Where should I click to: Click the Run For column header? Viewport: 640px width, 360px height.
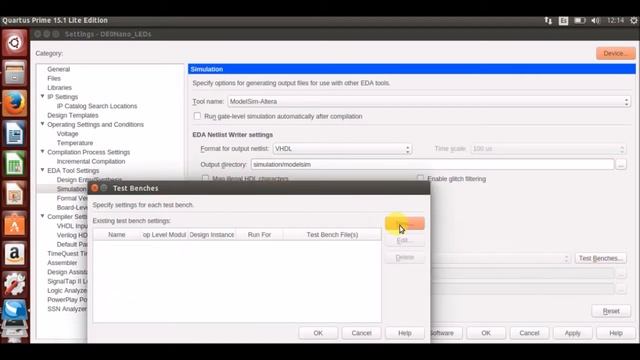point(259,235)
